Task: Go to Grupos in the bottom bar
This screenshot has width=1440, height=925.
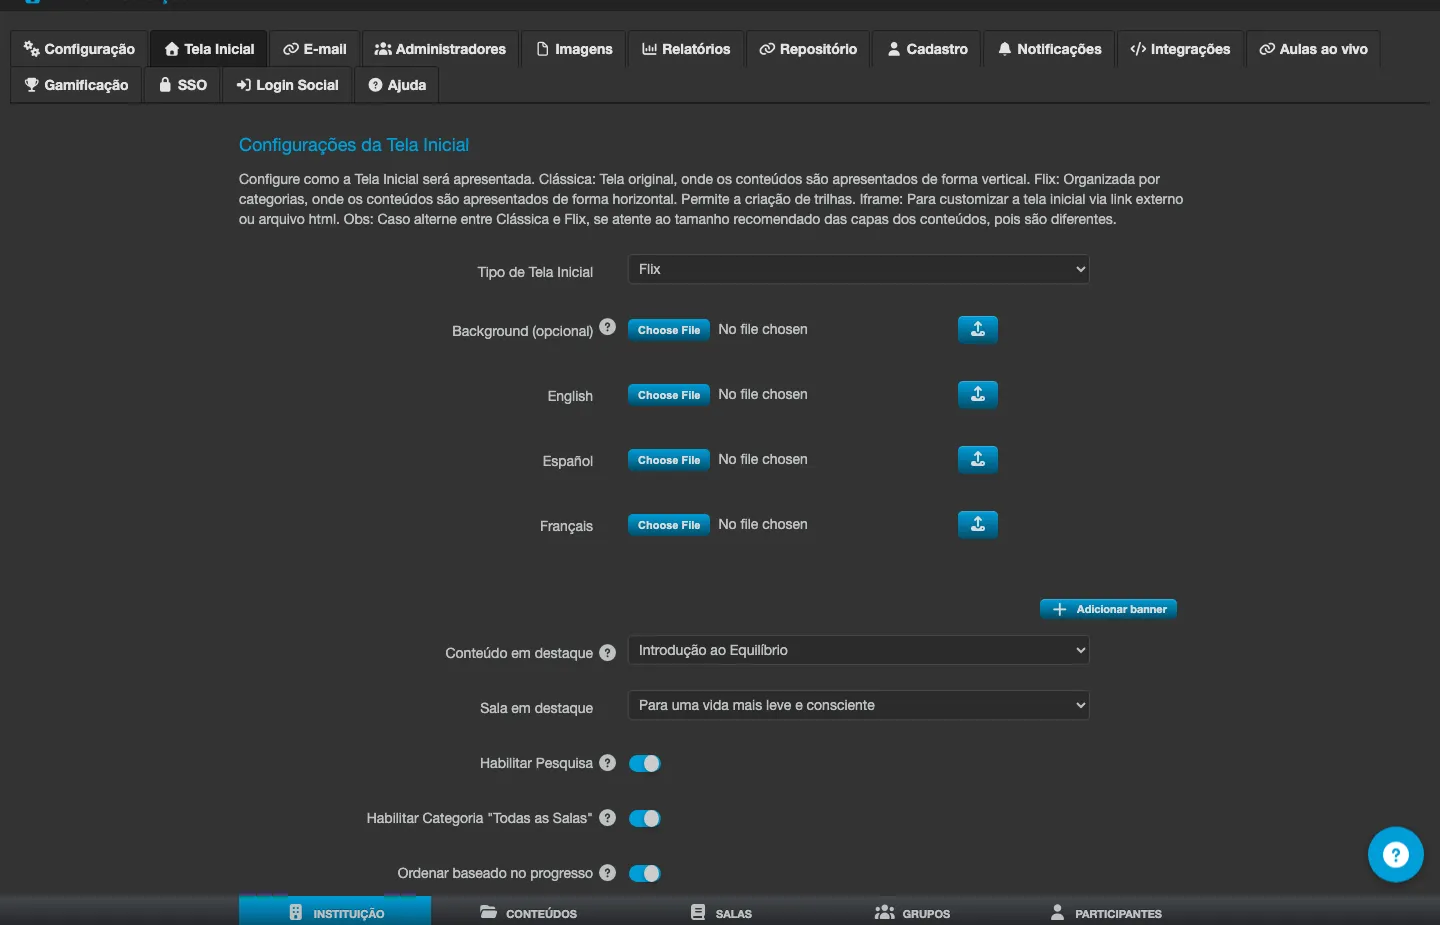Action: click(x=912, y=912)
